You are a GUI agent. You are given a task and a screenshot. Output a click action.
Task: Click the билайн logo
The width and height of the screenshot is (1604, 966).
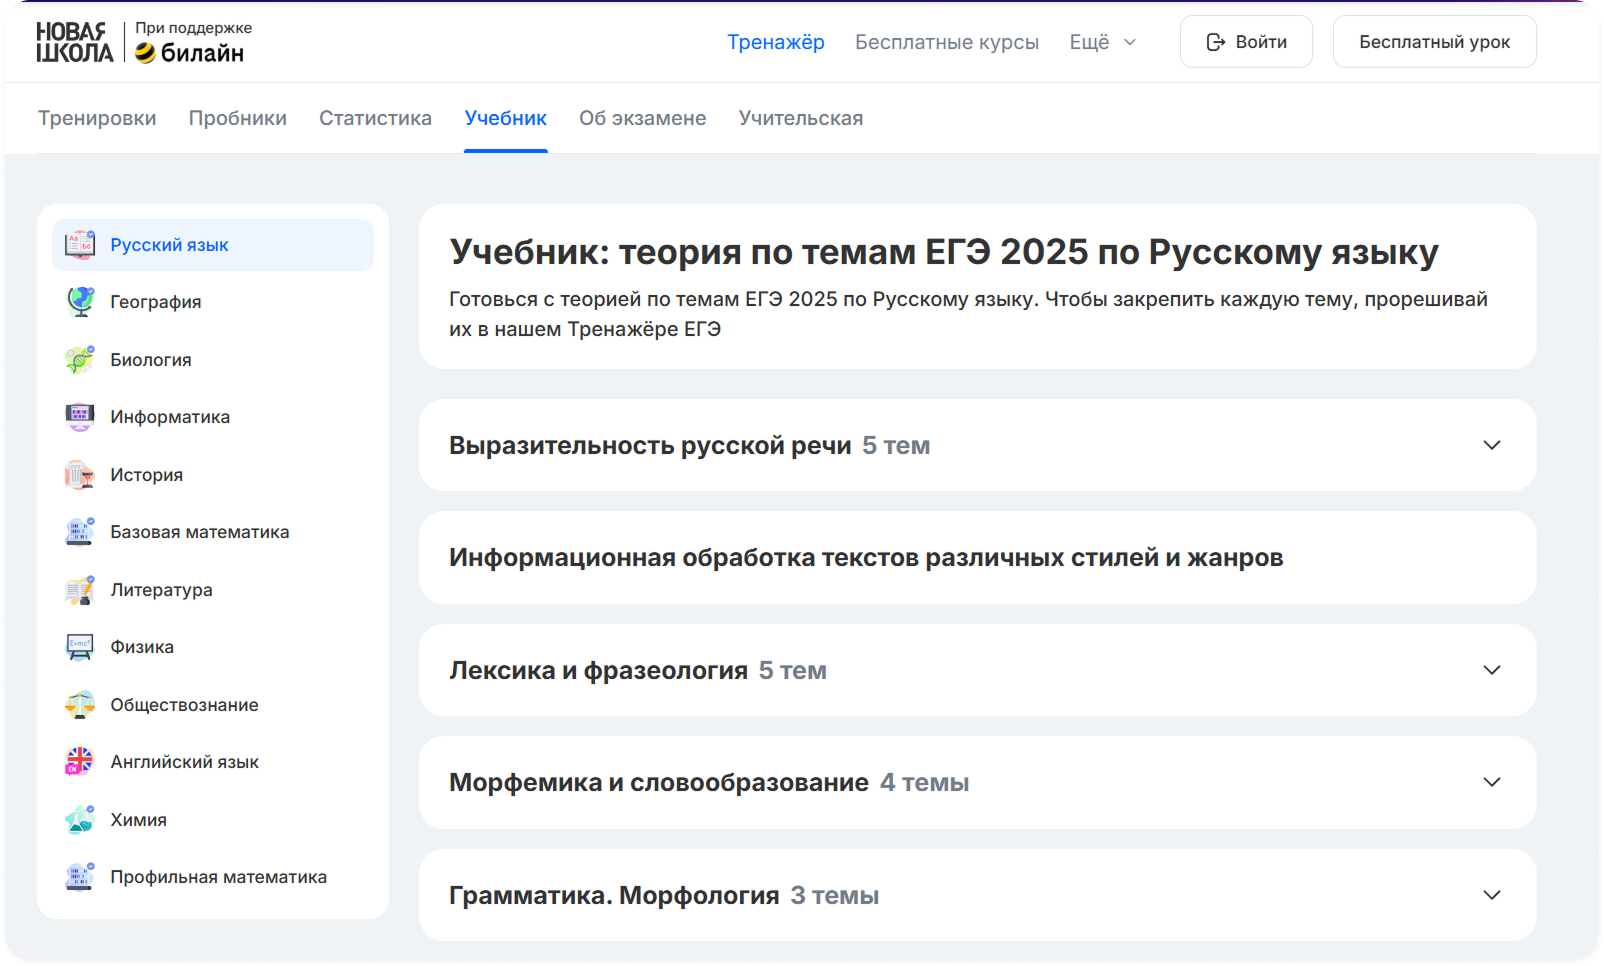point(190,53)
